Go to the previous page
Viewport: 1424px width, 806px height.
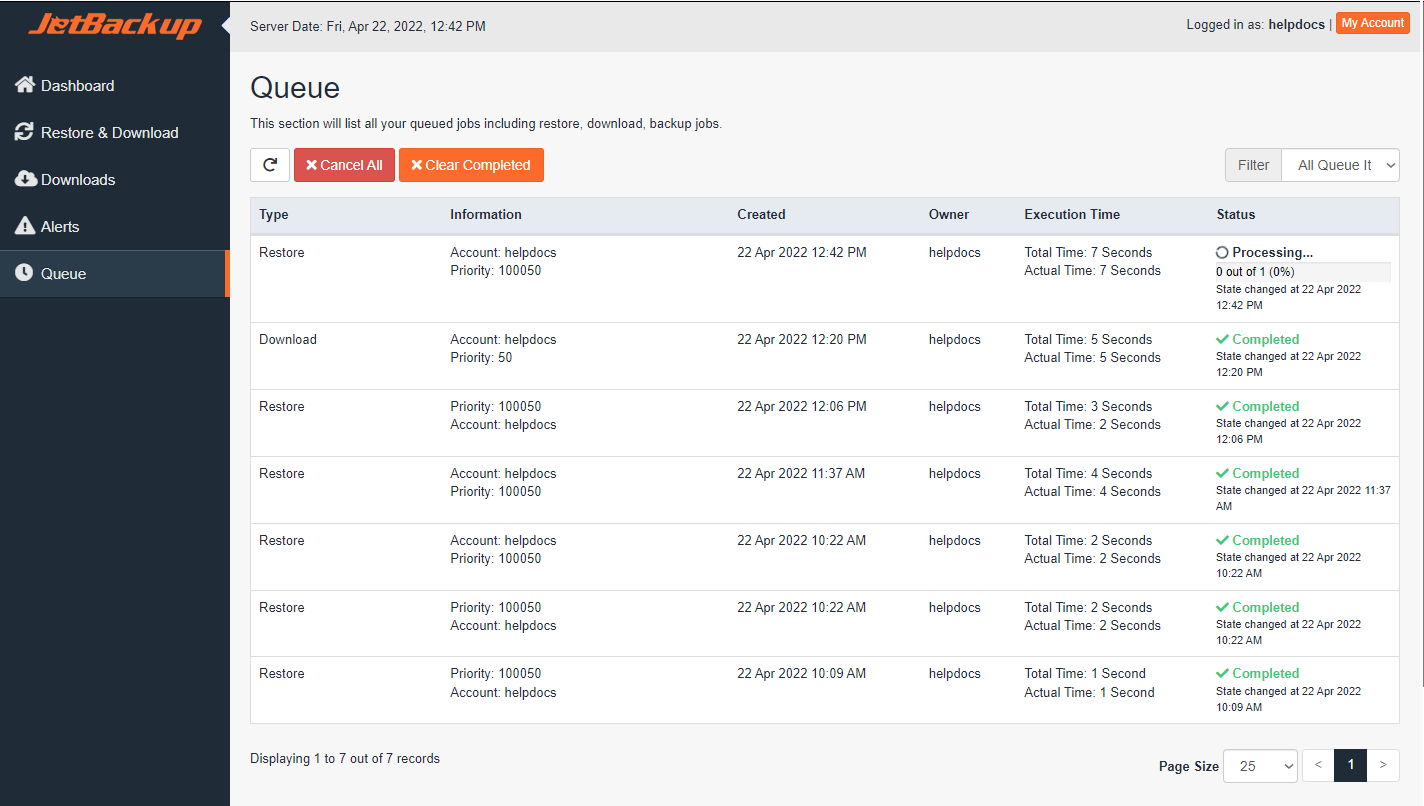(x=1318, y=765)
